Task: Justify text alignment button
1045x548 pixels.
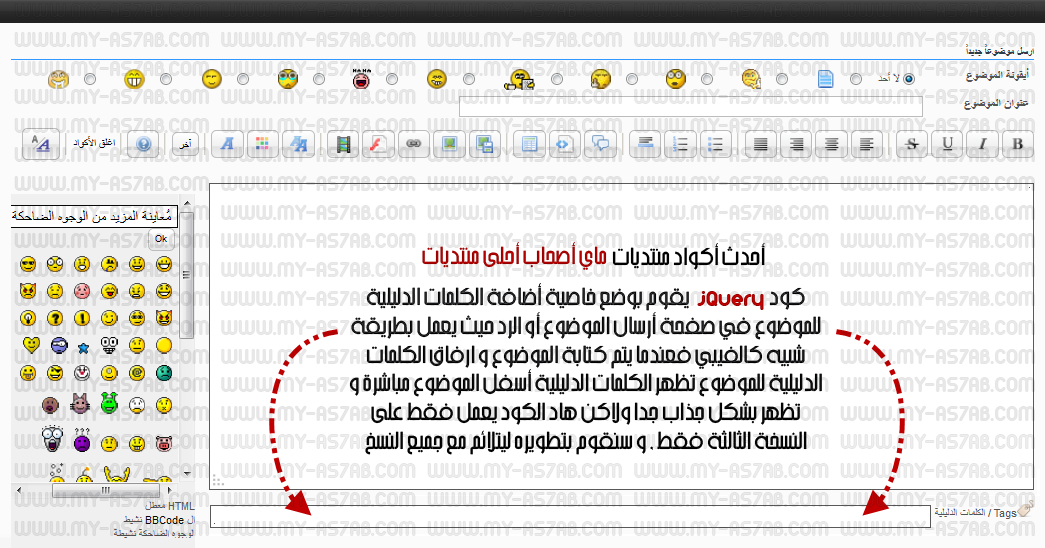Action: point(760,144)
